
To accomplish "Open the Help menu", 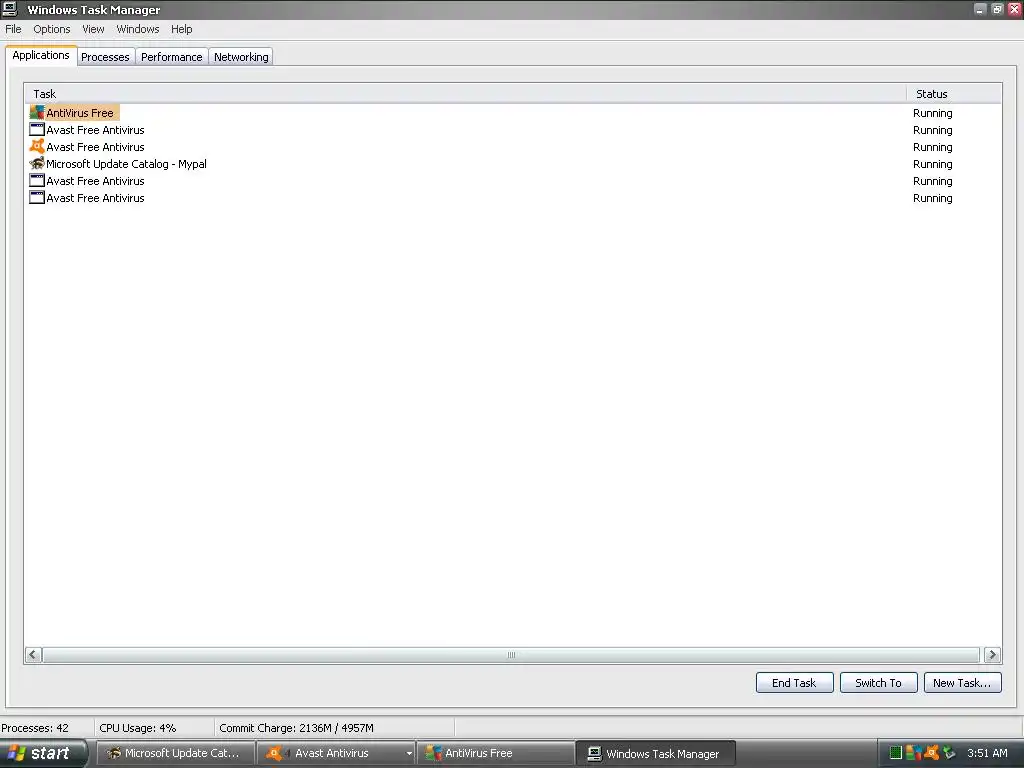I will 182,29.
